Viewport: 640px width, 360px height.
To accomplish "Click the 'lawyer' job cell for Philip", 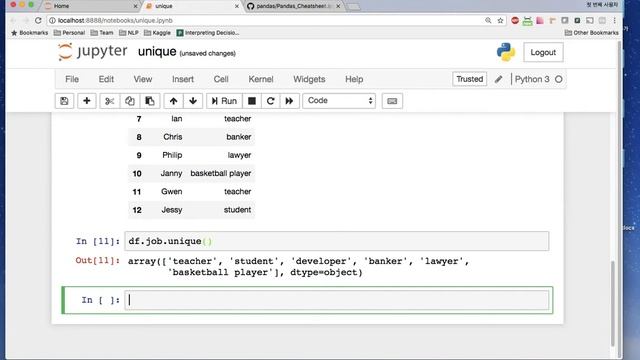I will tap(239, 155).
